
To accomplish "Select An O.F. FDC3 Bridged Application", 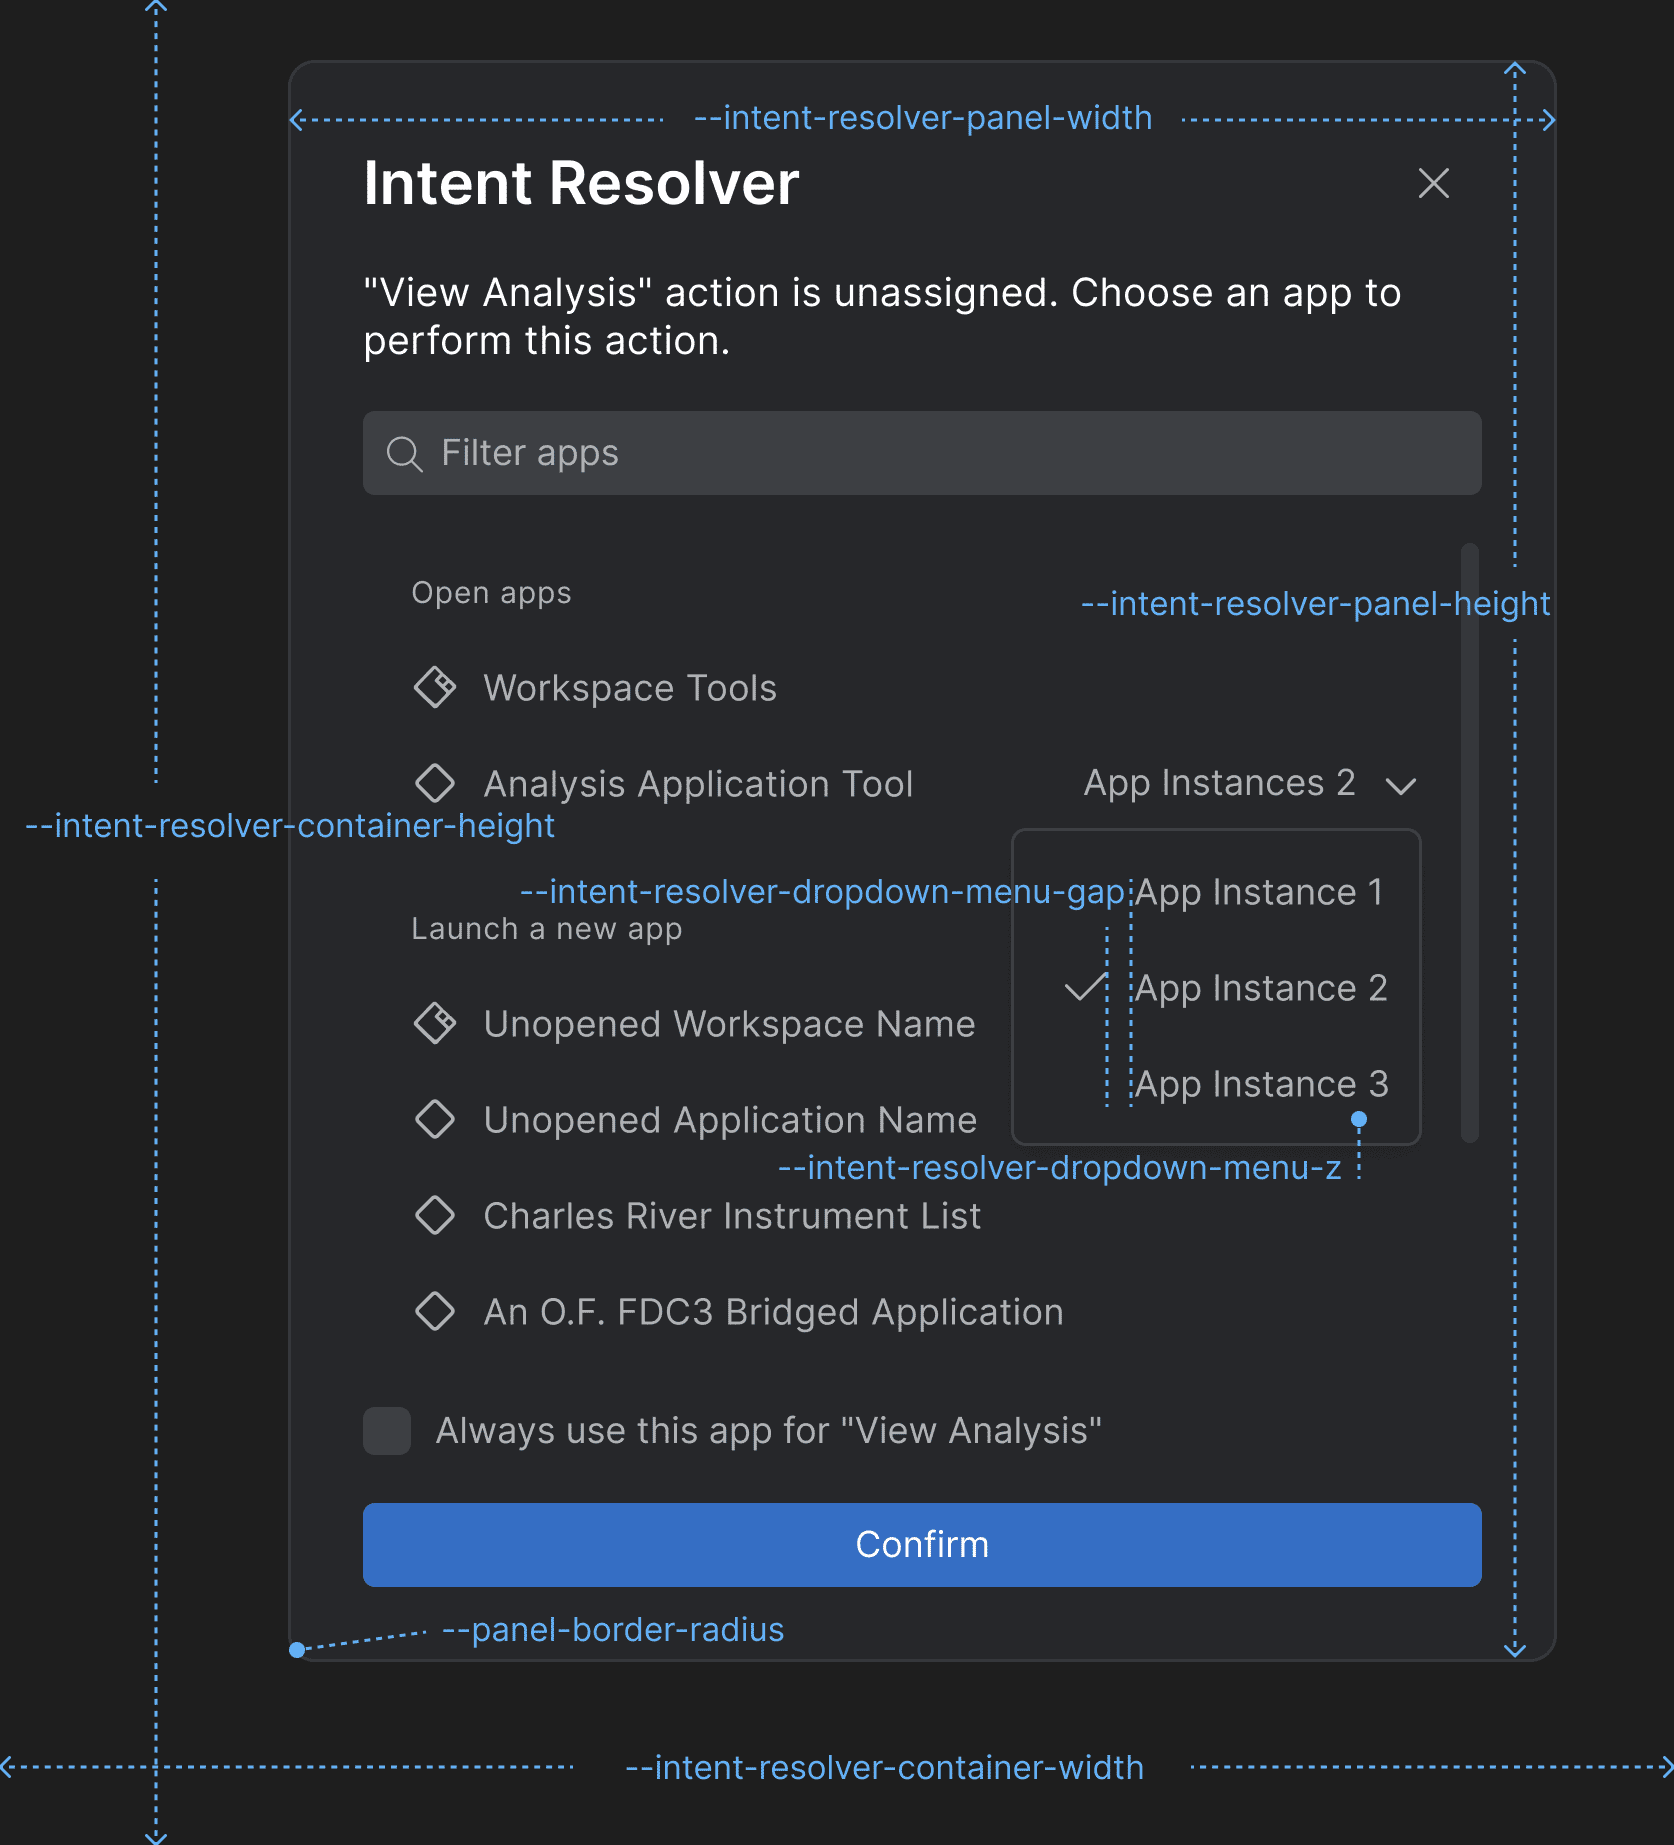I will 773,1312.
